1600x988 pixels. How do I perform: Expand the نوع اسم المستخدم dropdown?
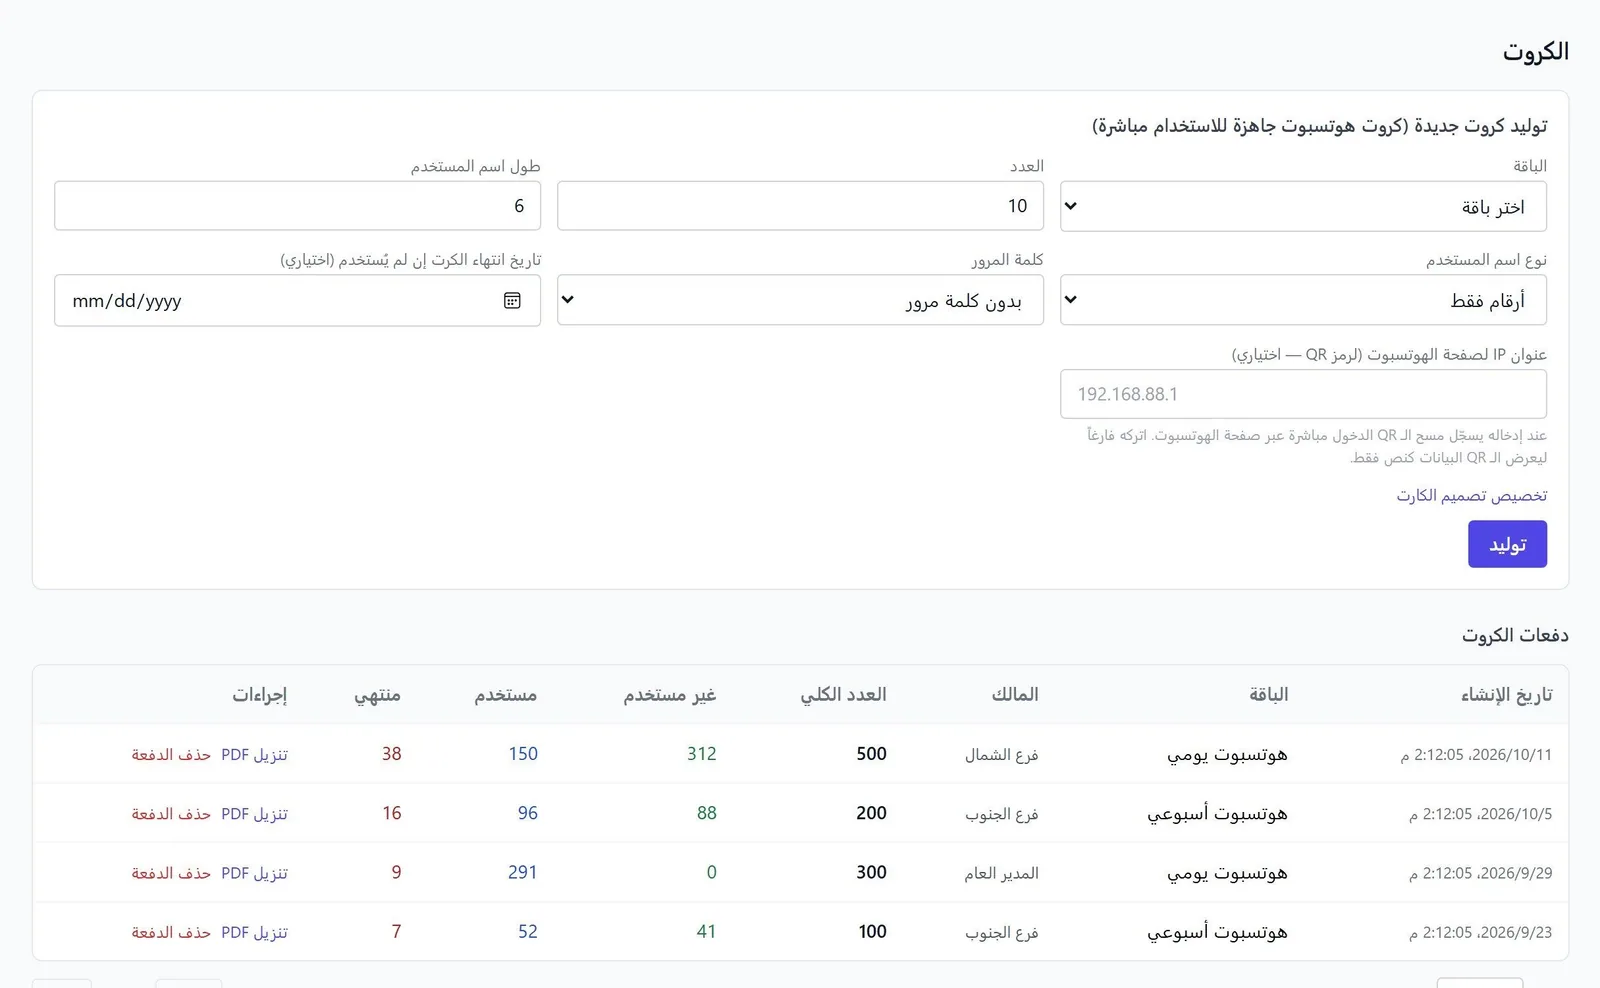point(1303,300)
